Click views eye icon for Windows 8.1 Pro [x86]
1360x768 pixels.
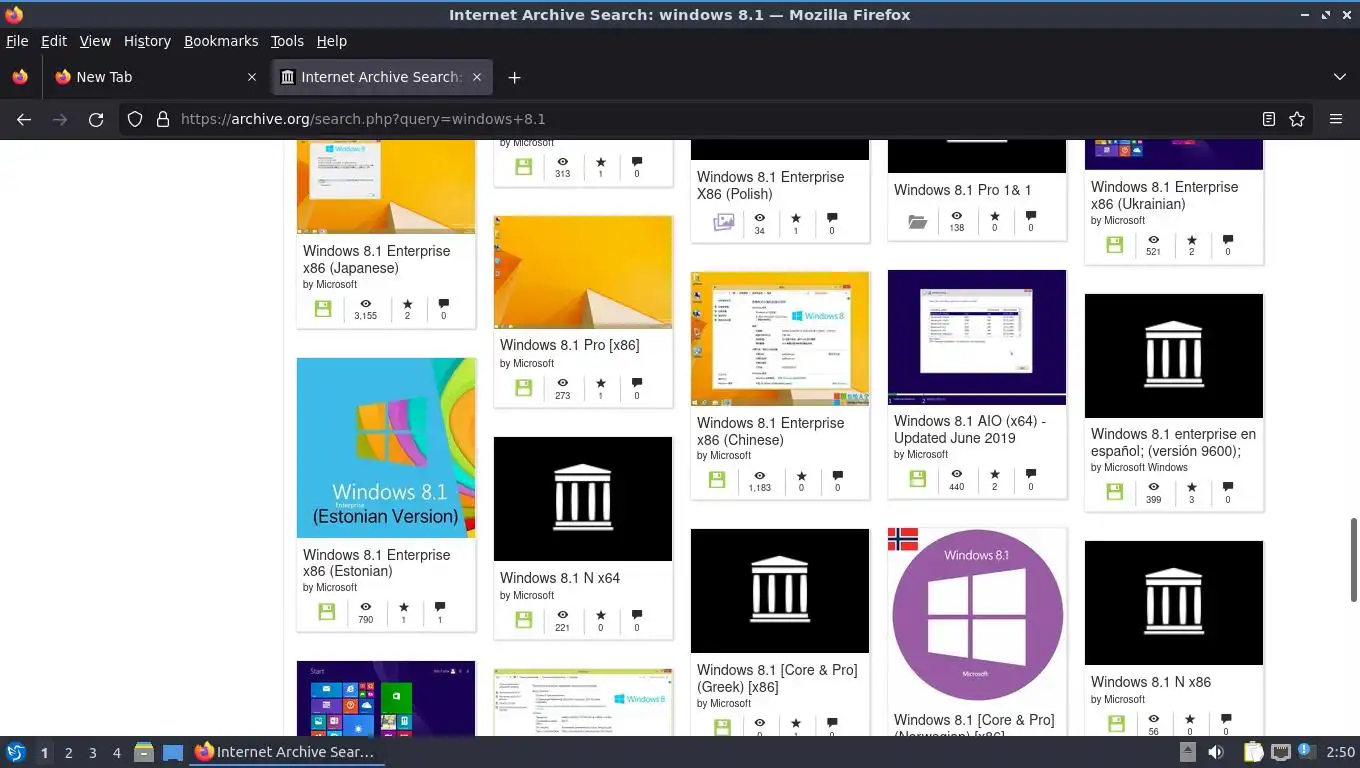click(563, 383)
